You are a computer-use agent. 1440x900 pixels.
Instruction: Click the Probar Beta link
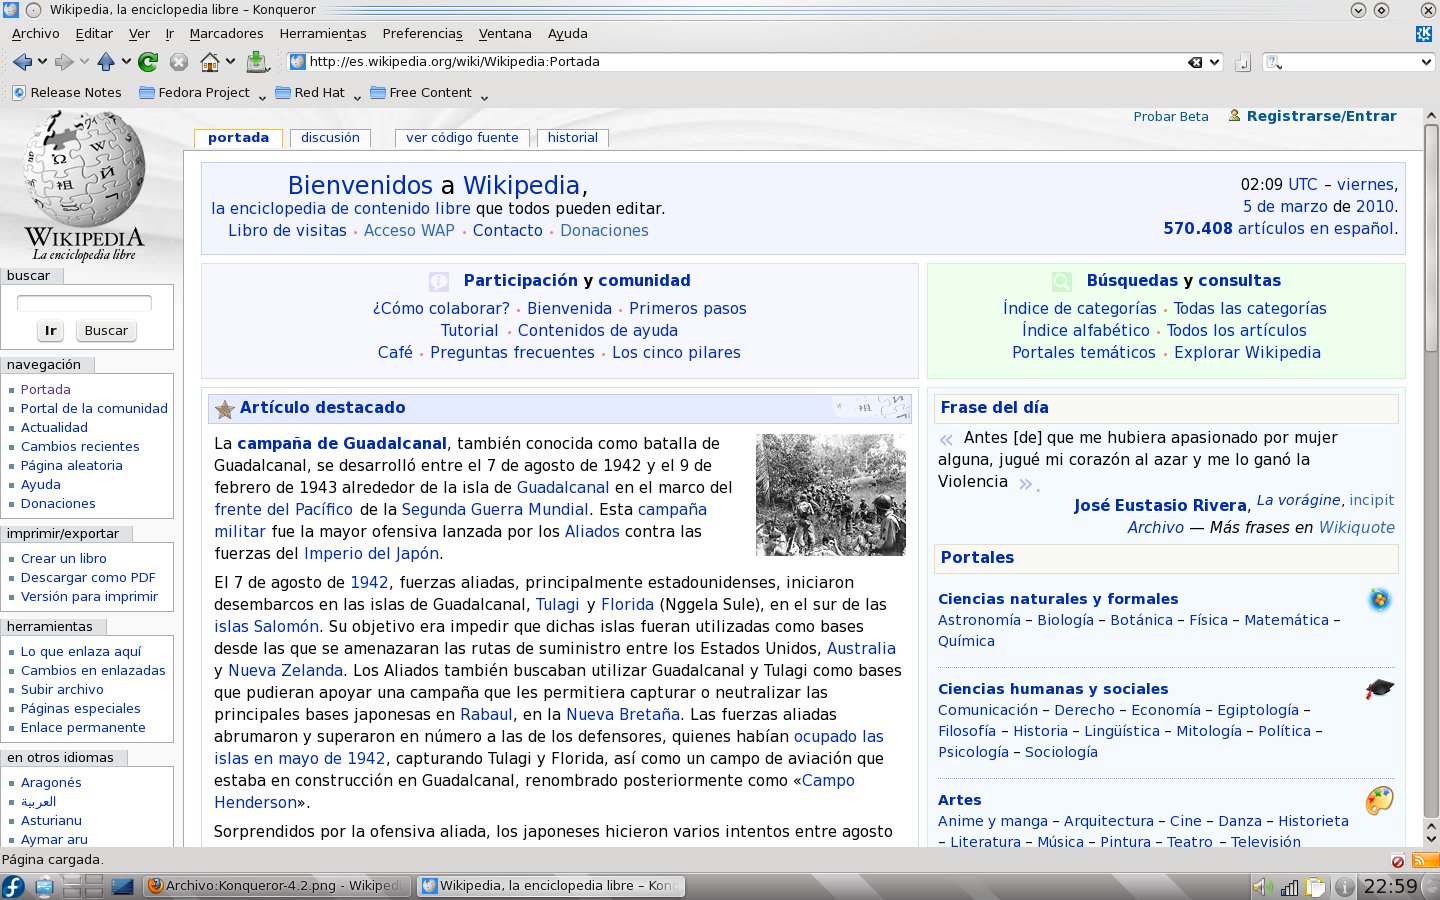pos(1170,117)
